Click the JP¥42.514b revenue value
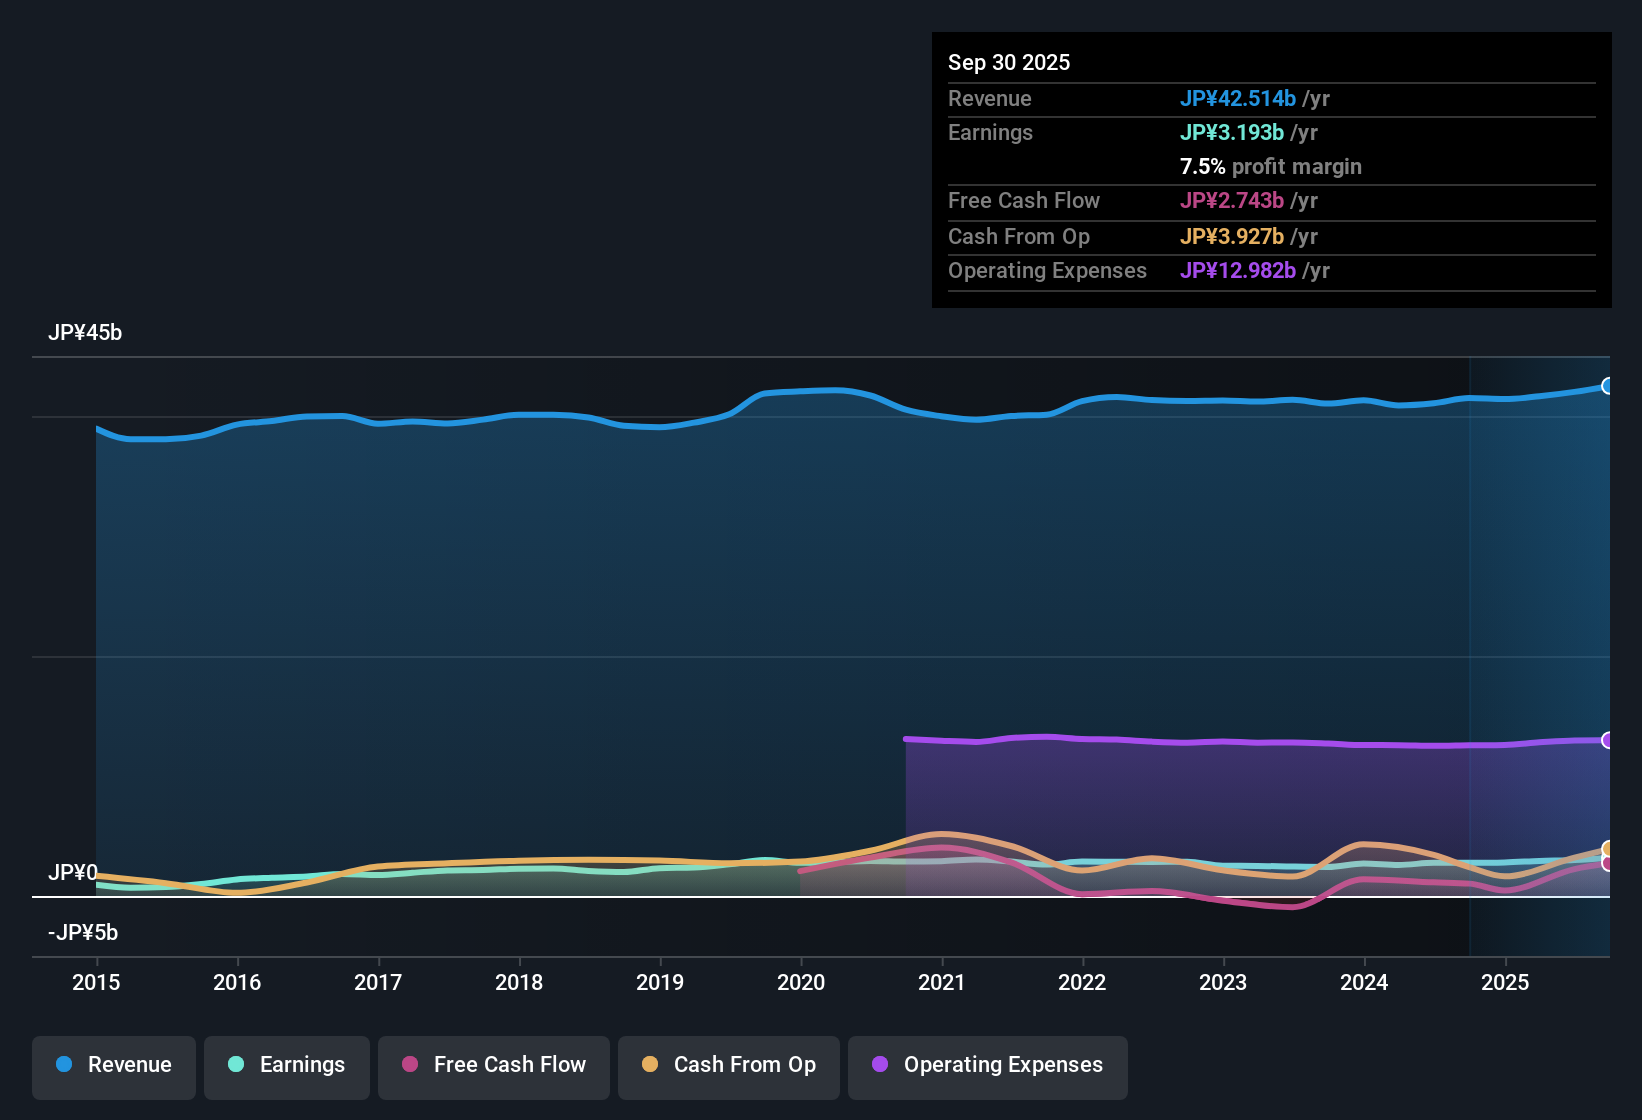Viewport: 1642px width, 1120px height. coord(1239,99)
